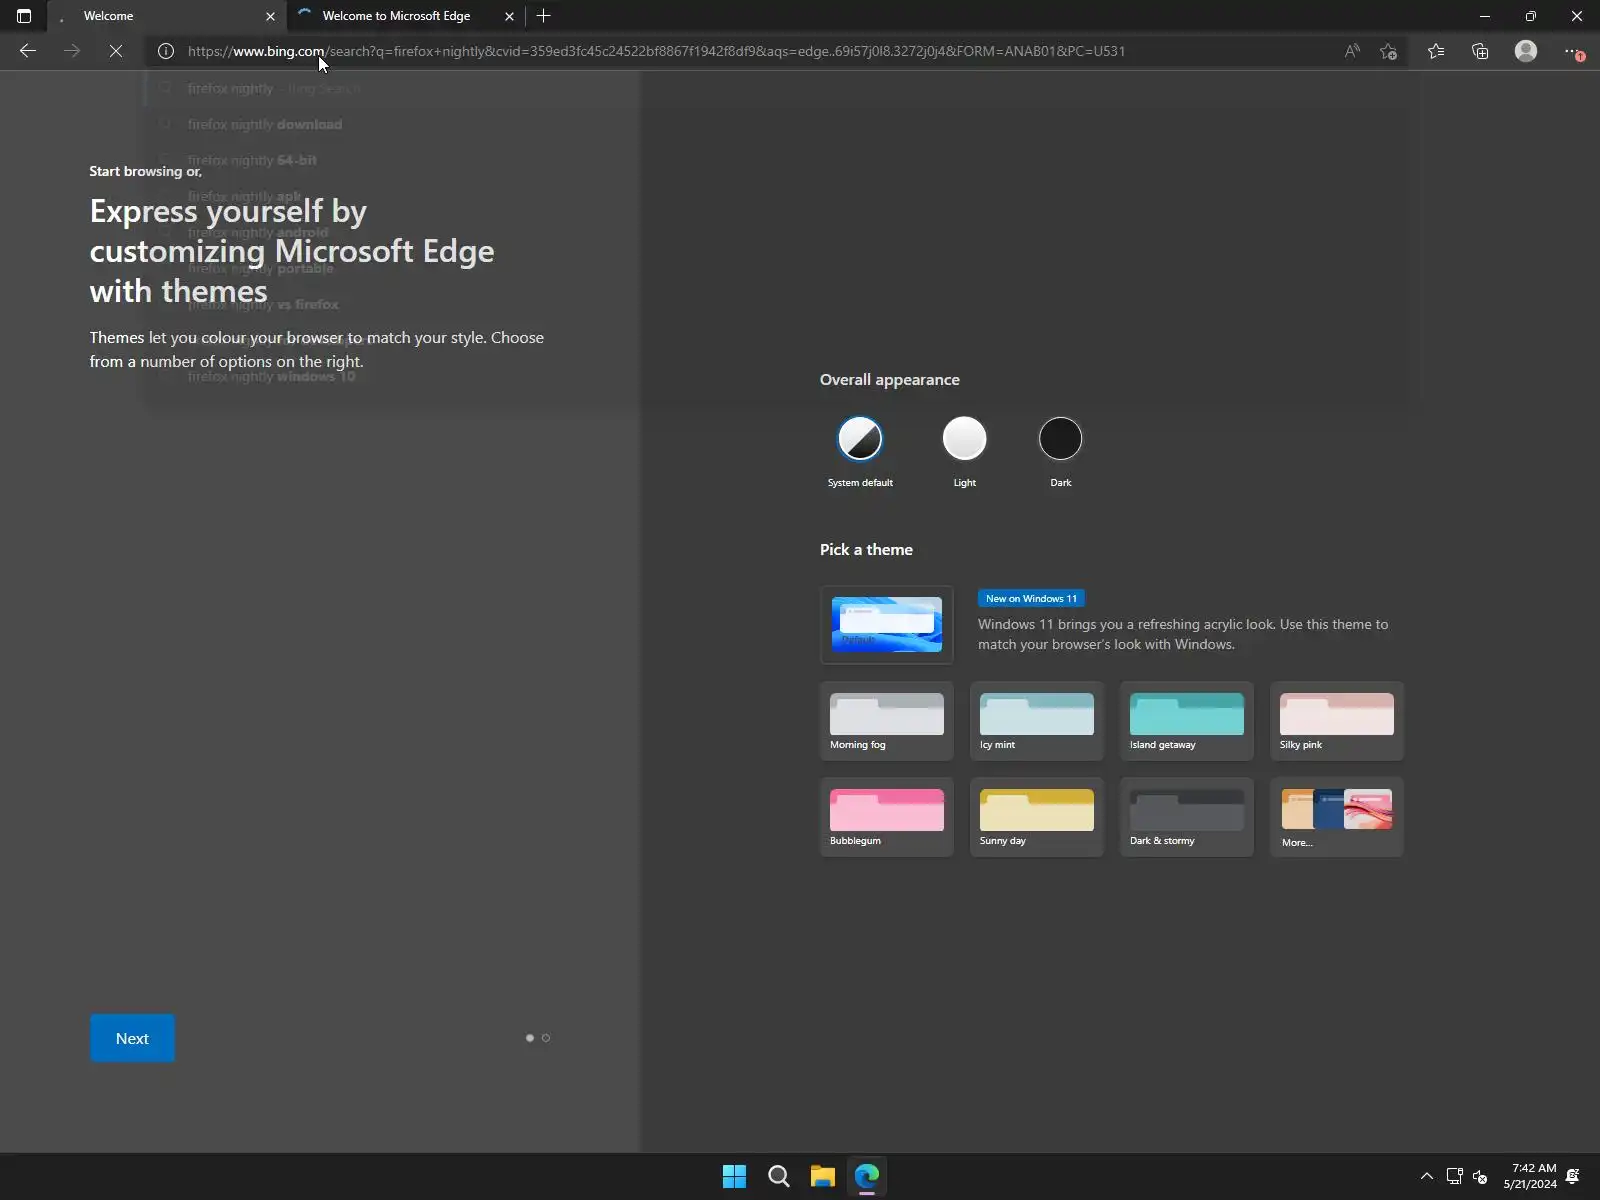The height and width of the screenshot is (1200, 1600).
Task: Add this page to favorites
Action: [x=1388, y=51]
